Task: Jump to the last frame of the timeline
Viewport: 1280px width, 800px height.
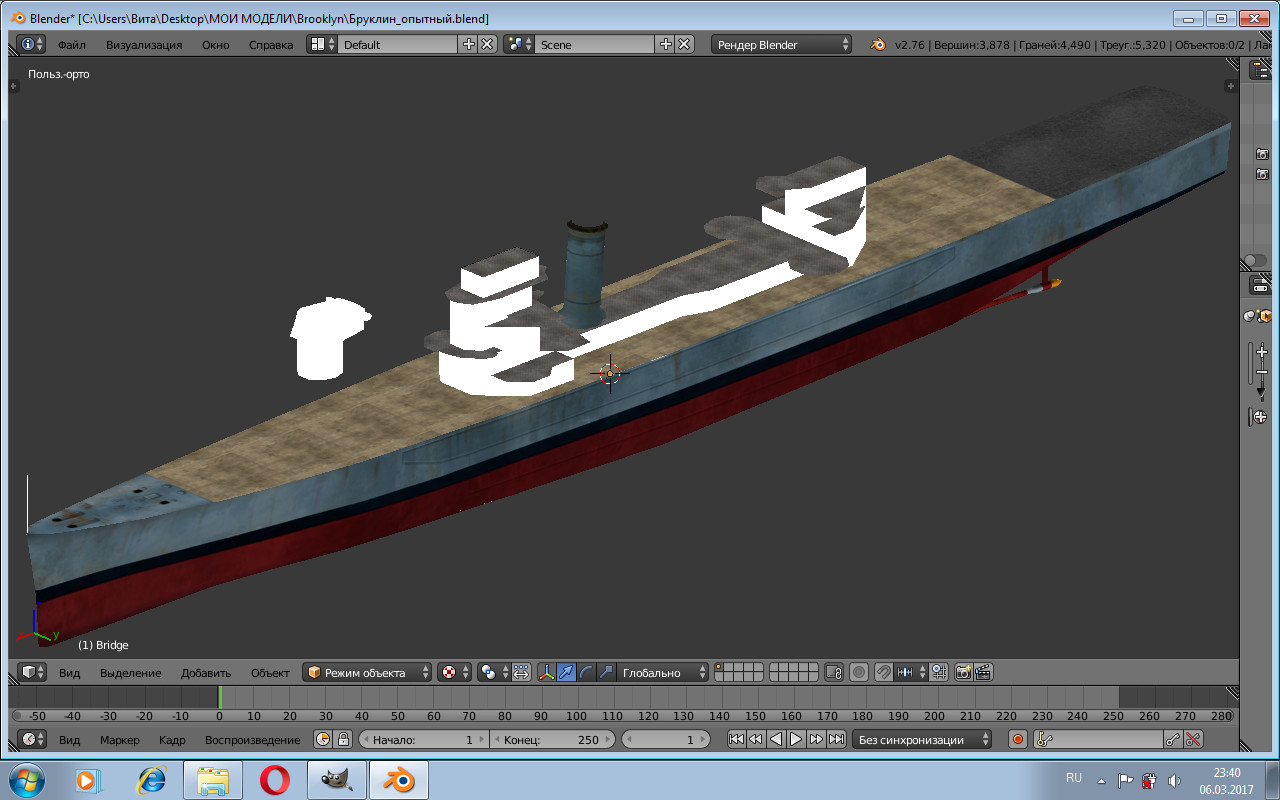Action: point(836,740)
